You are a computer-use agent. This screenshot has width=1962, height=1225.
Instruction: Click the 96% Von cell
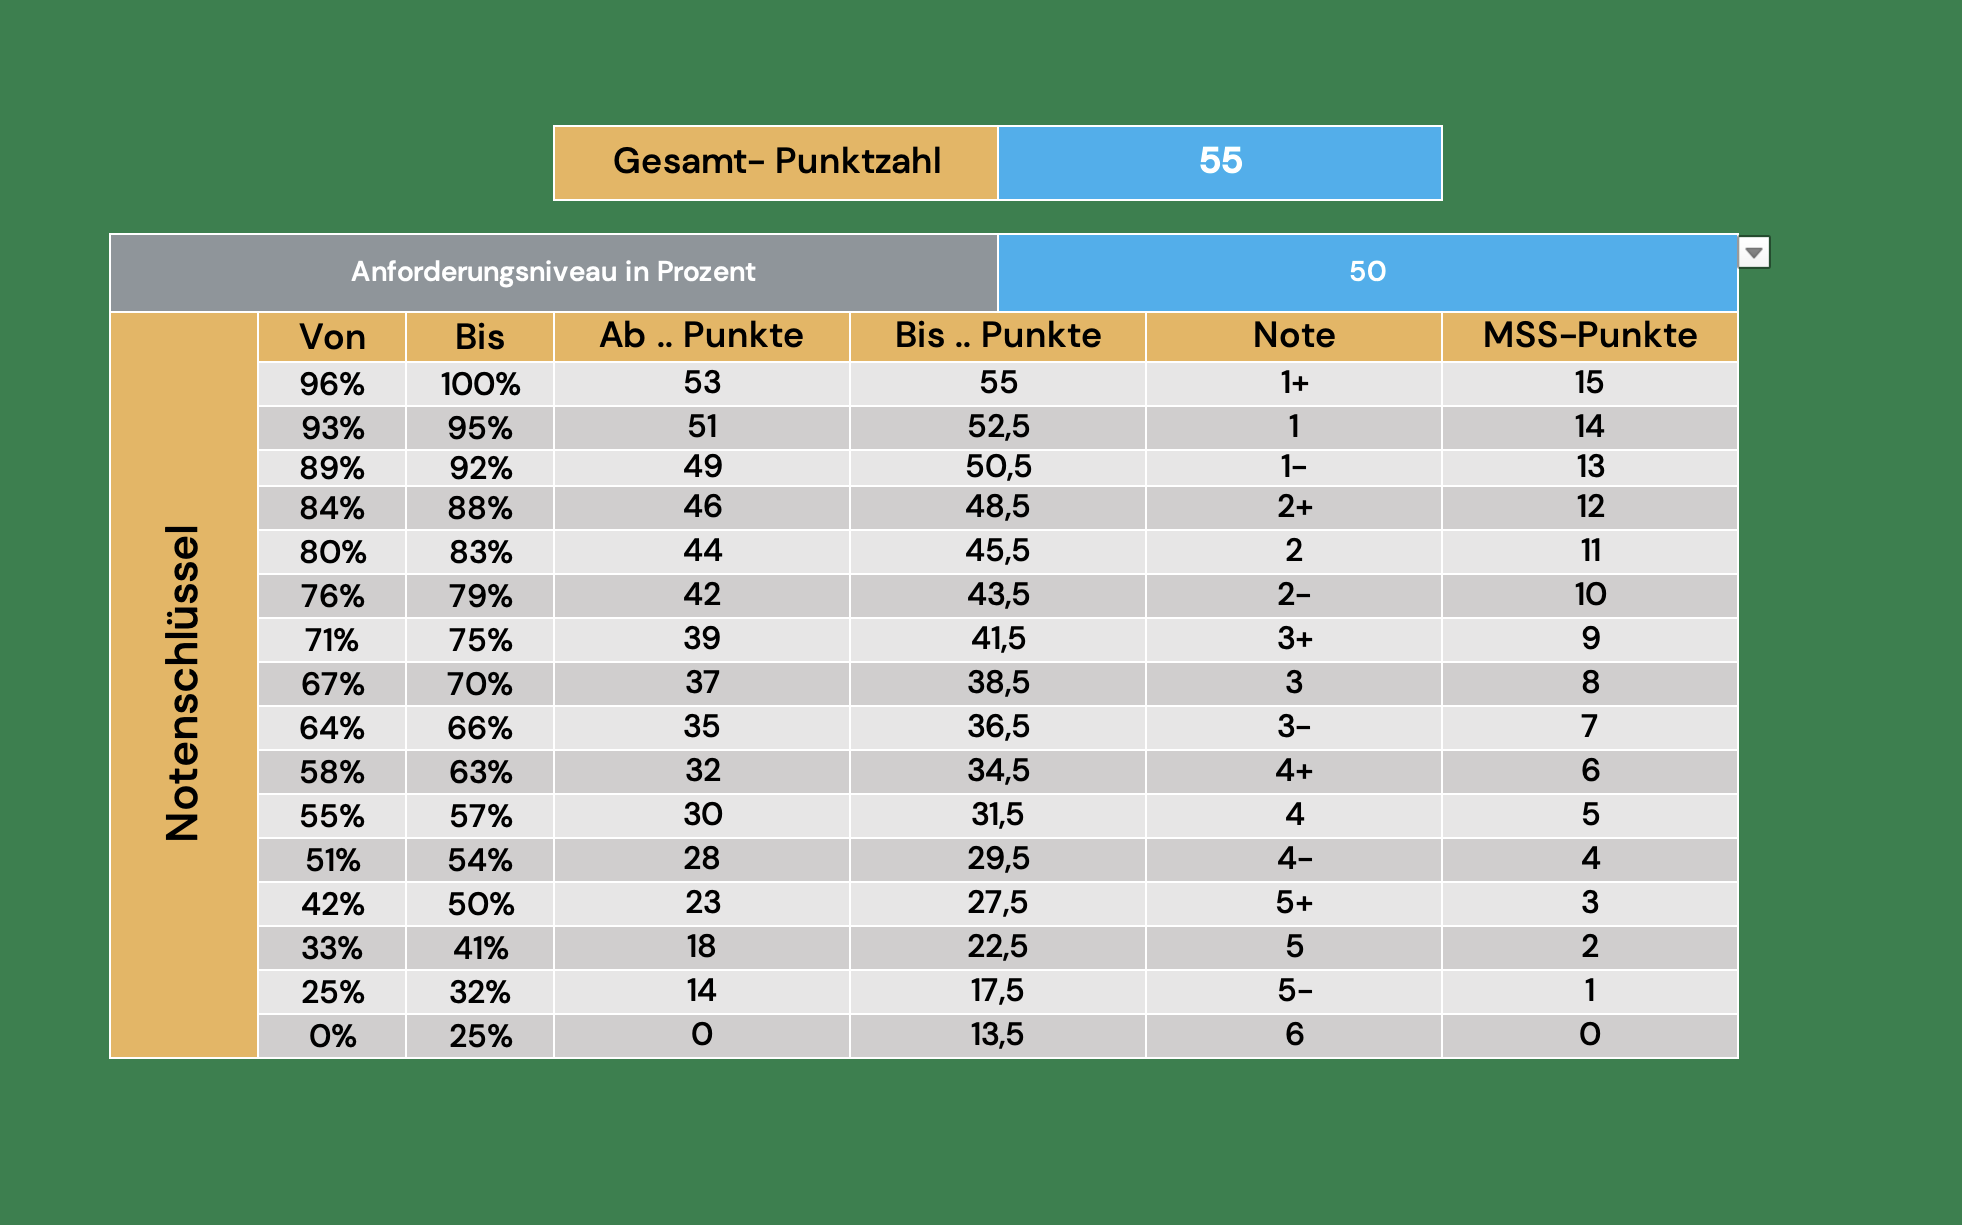coord(332,384)
